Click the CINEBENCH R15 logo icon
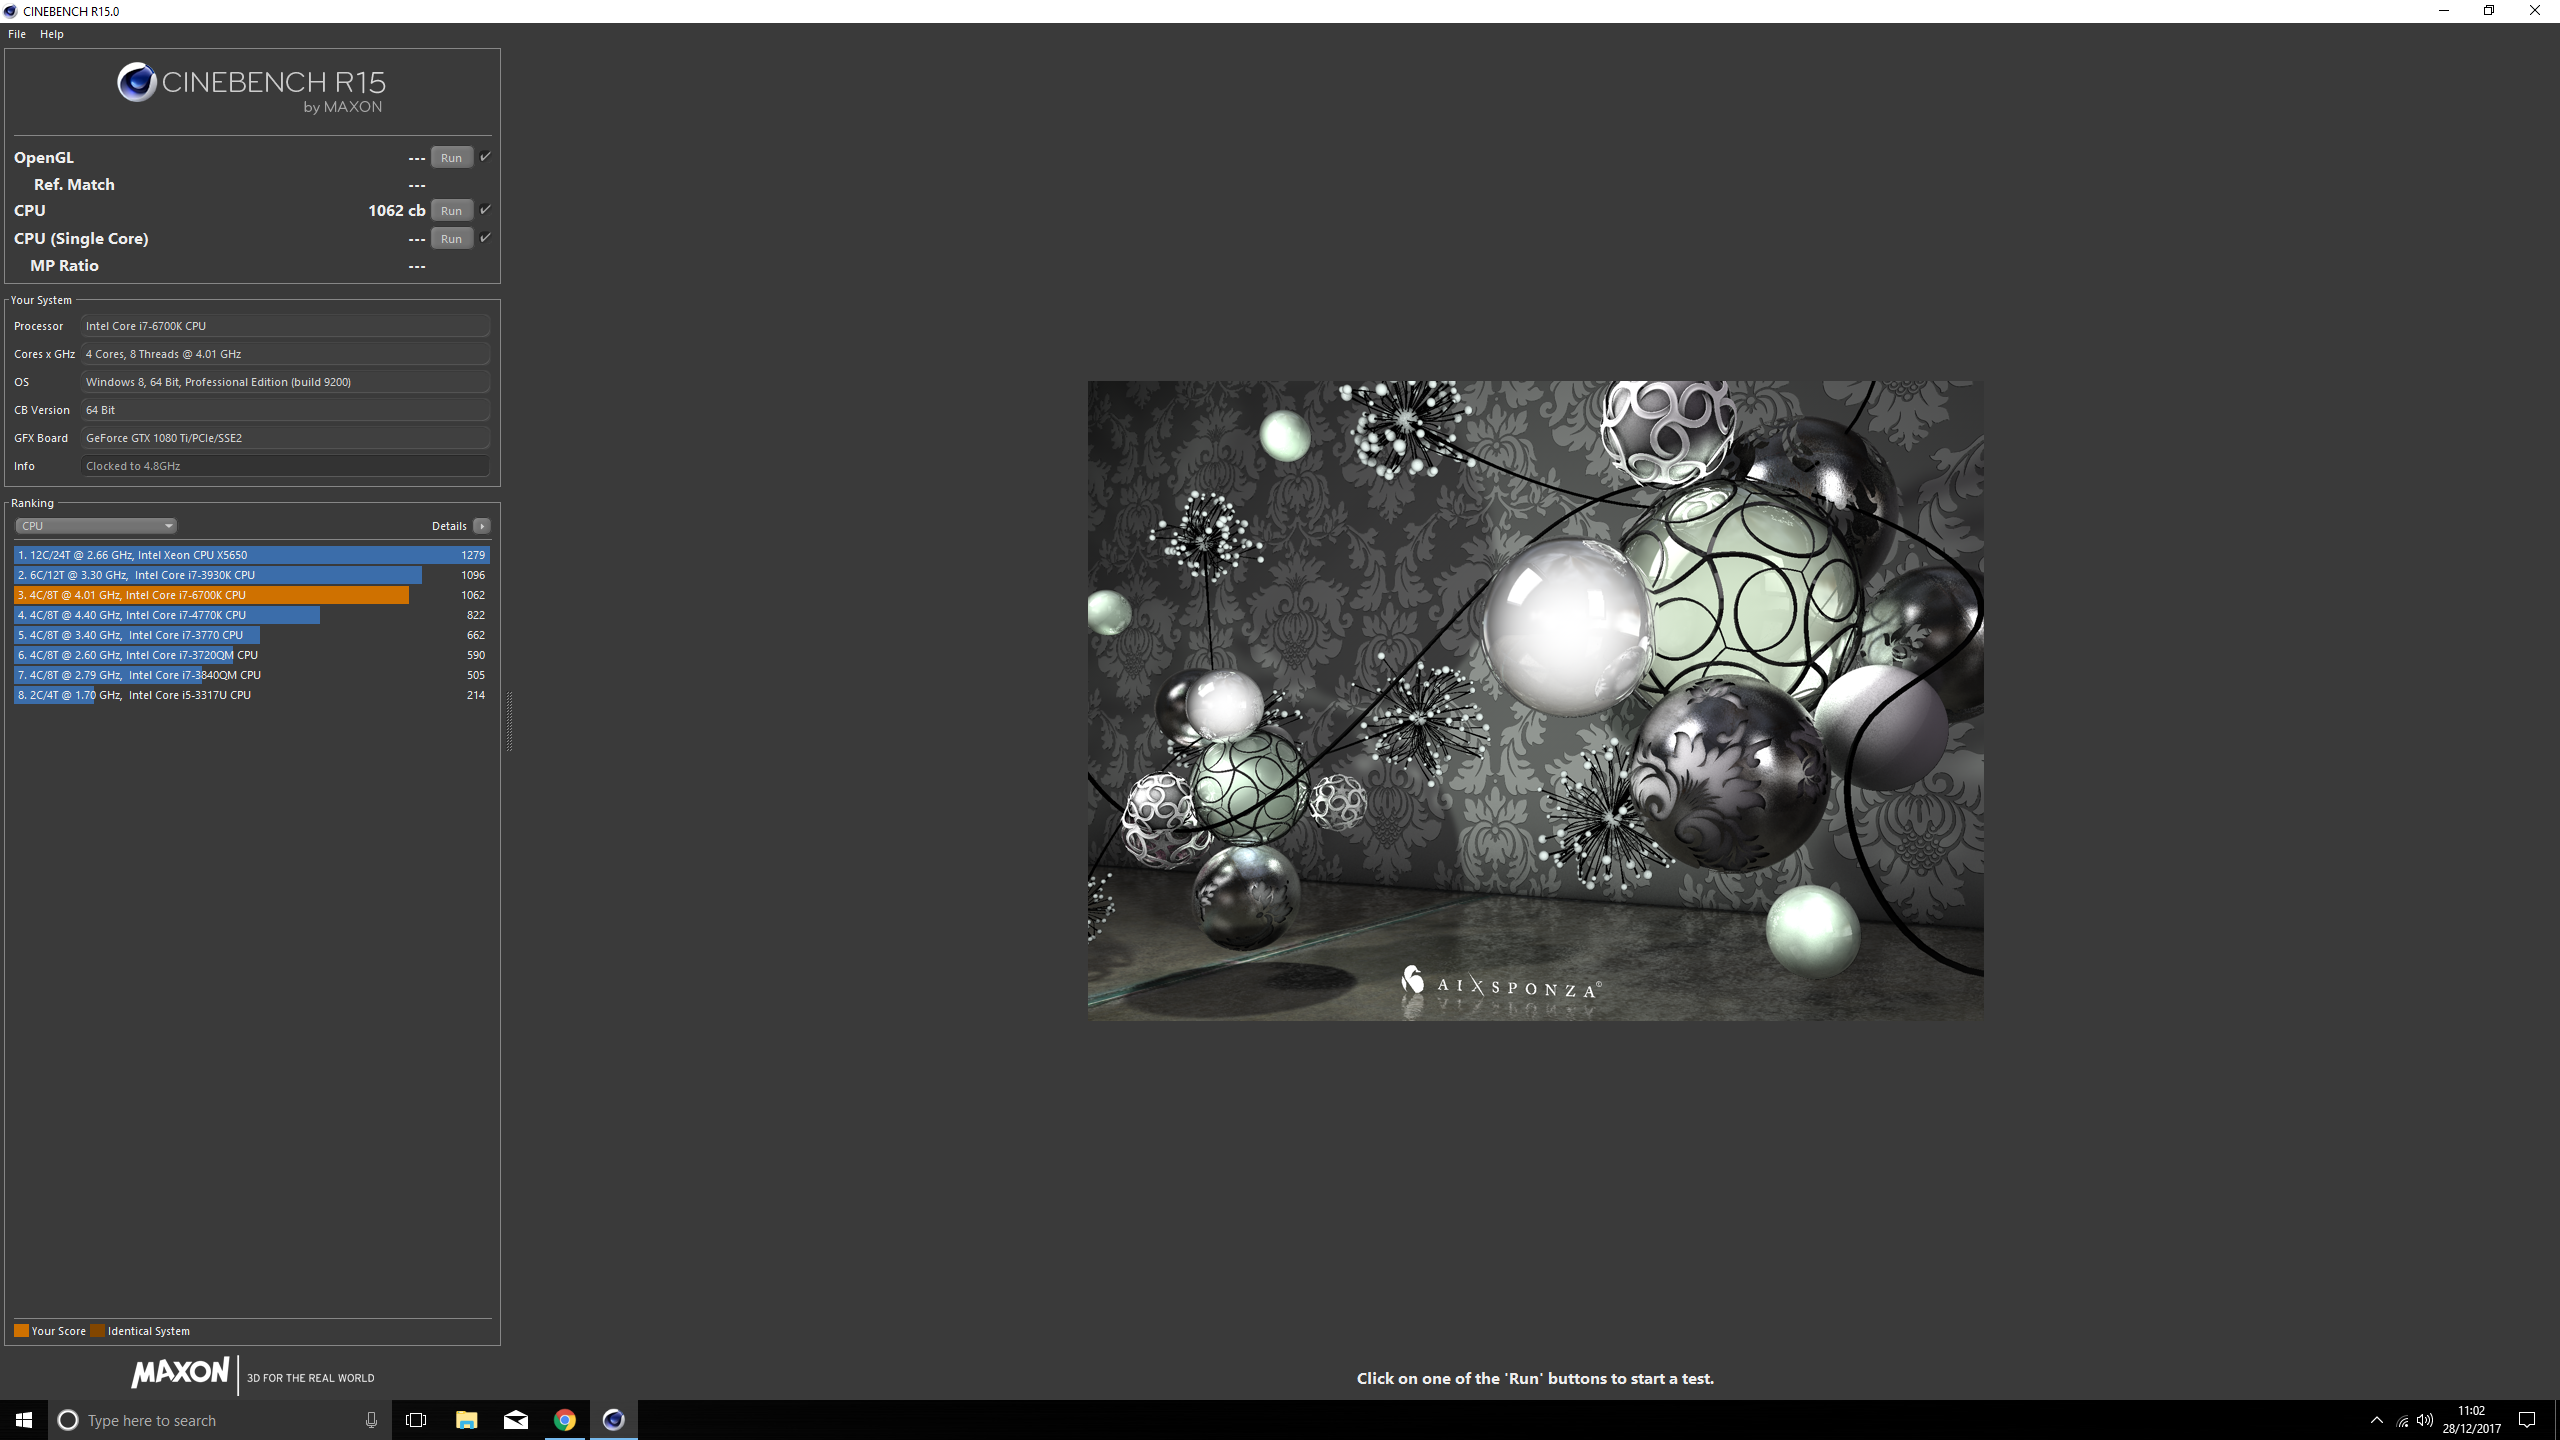The width and height of the screenshot is (2560, 1440). [x=137, y=82]
